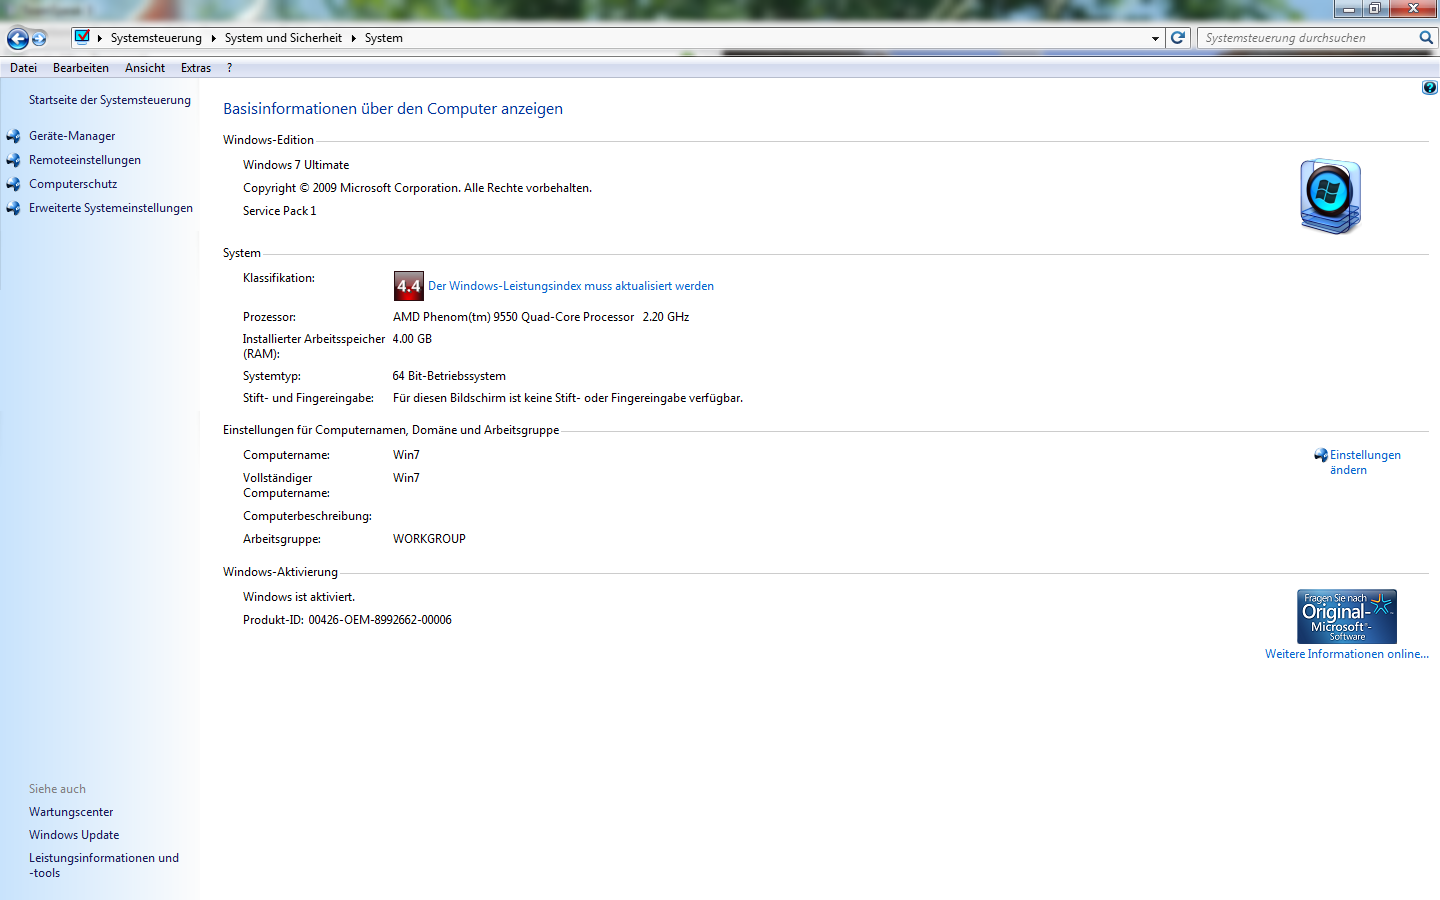
Task: Click Windows-Leistungsindex muss aktualisiert werden link
Action: (570, 286)
